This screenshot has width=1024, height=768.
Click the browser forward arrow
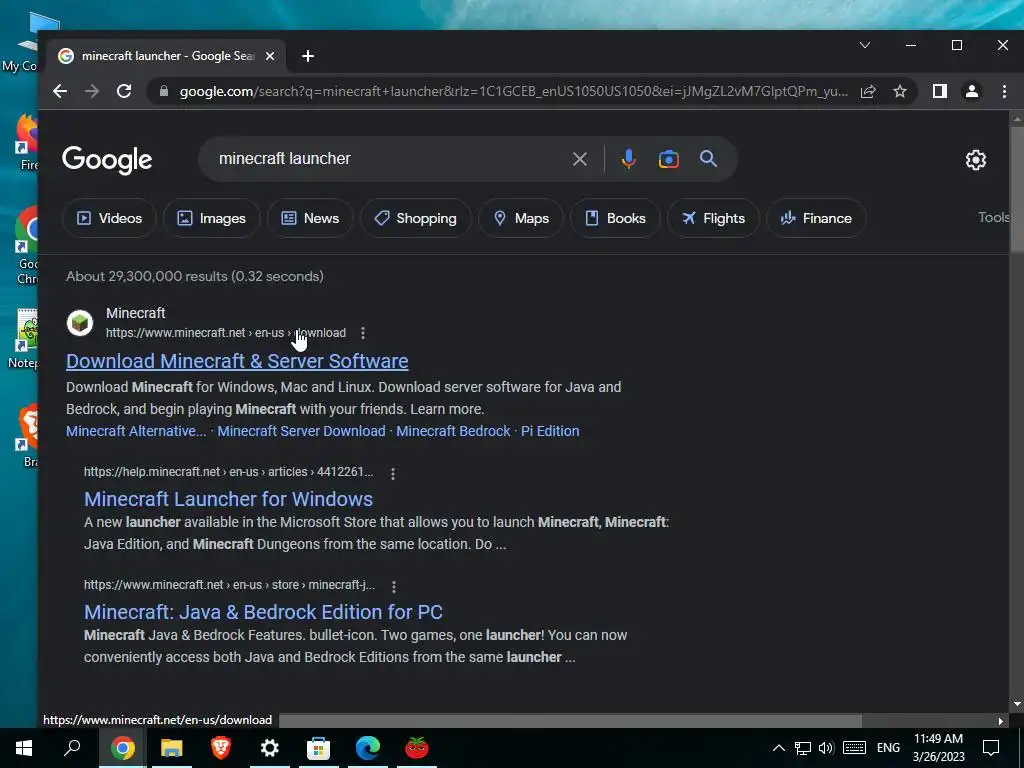click(x=92, y=91)
